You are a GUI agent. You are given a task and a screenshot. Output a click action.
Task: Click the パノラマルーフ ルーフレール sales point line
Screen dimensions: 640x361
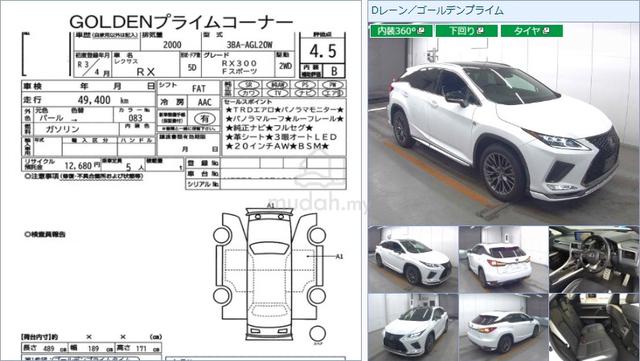tap(284, 119)
